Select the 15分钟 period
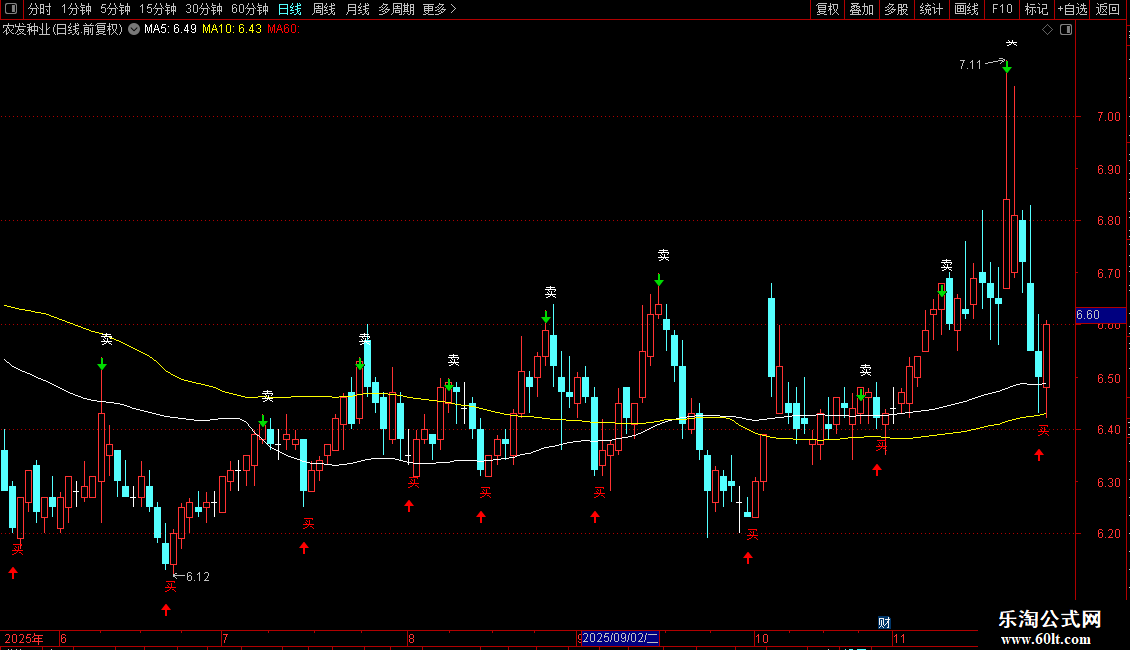1130x650 pixels. click(158, 9)
